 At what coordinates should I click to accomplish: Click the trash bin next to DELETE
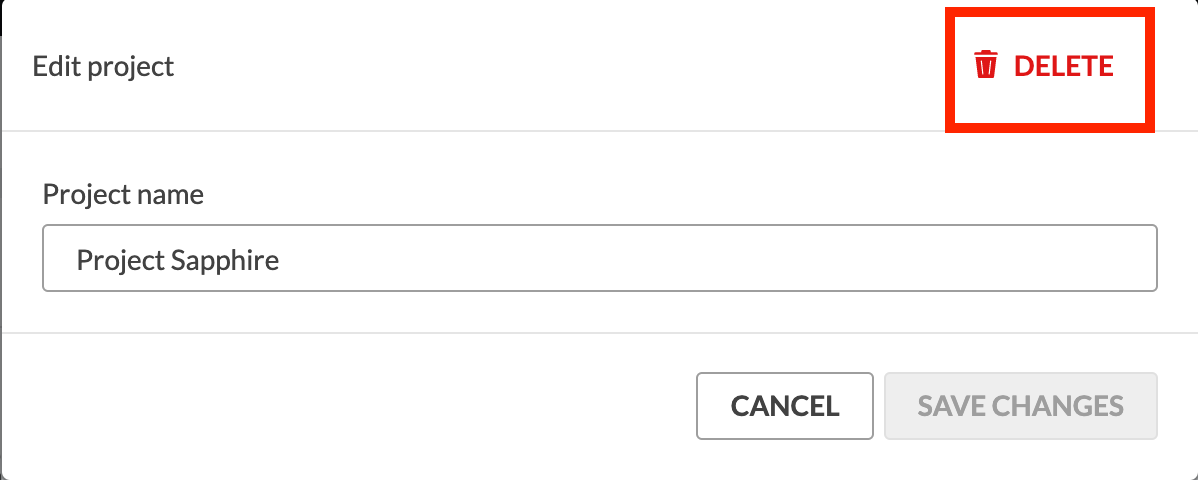click(x=986, y=65)
